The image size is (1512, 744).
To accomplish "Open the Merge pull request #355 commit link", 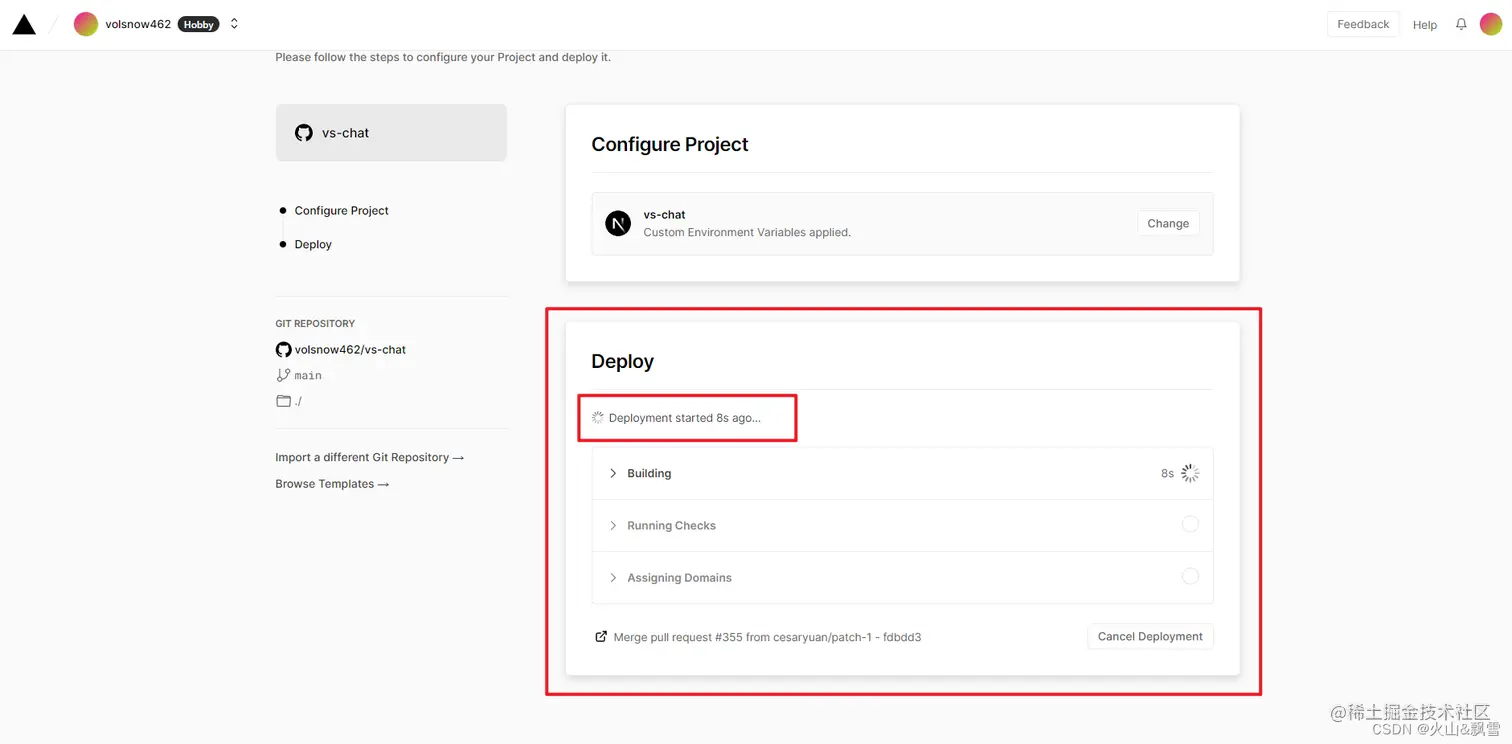I will coord(767,637).
